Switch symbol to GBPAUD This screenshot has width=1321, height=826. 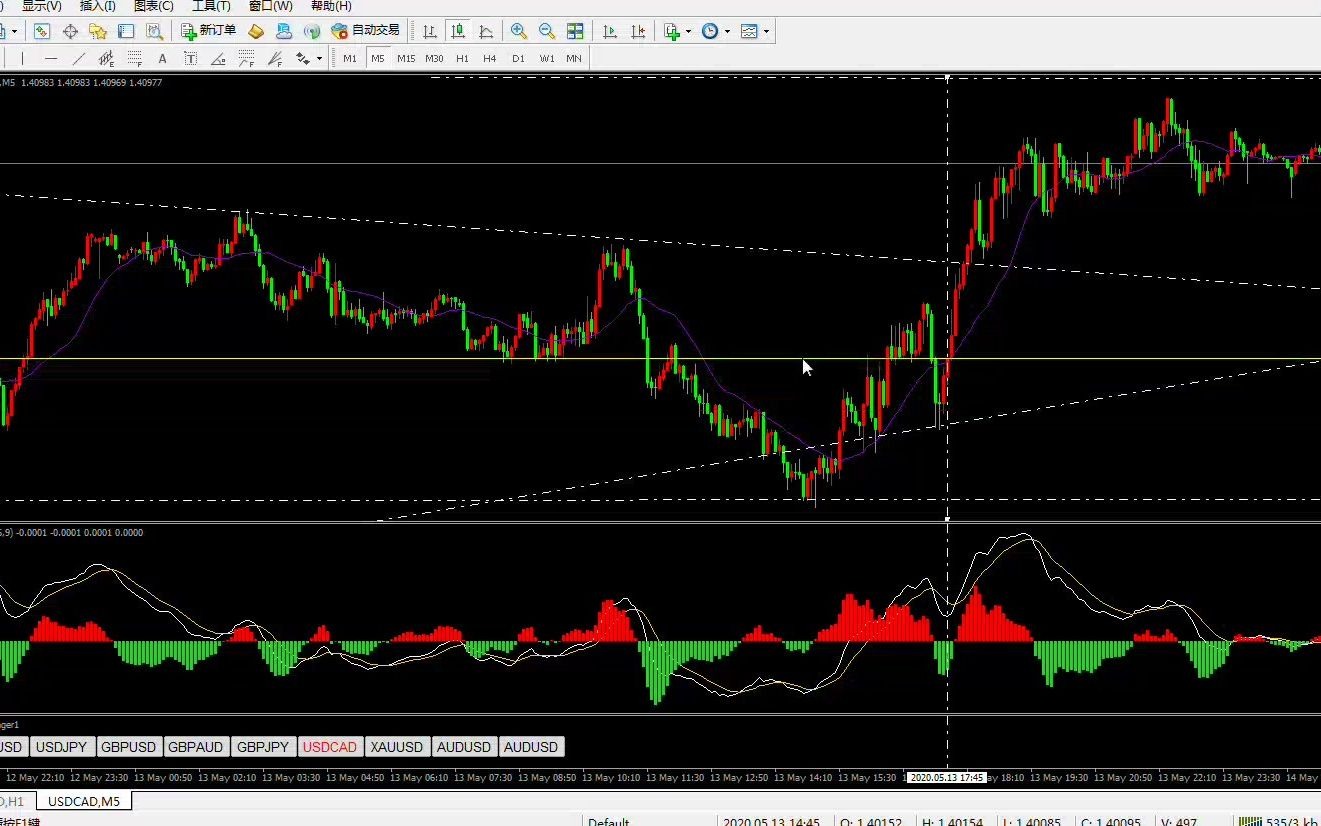coord(196,747)
